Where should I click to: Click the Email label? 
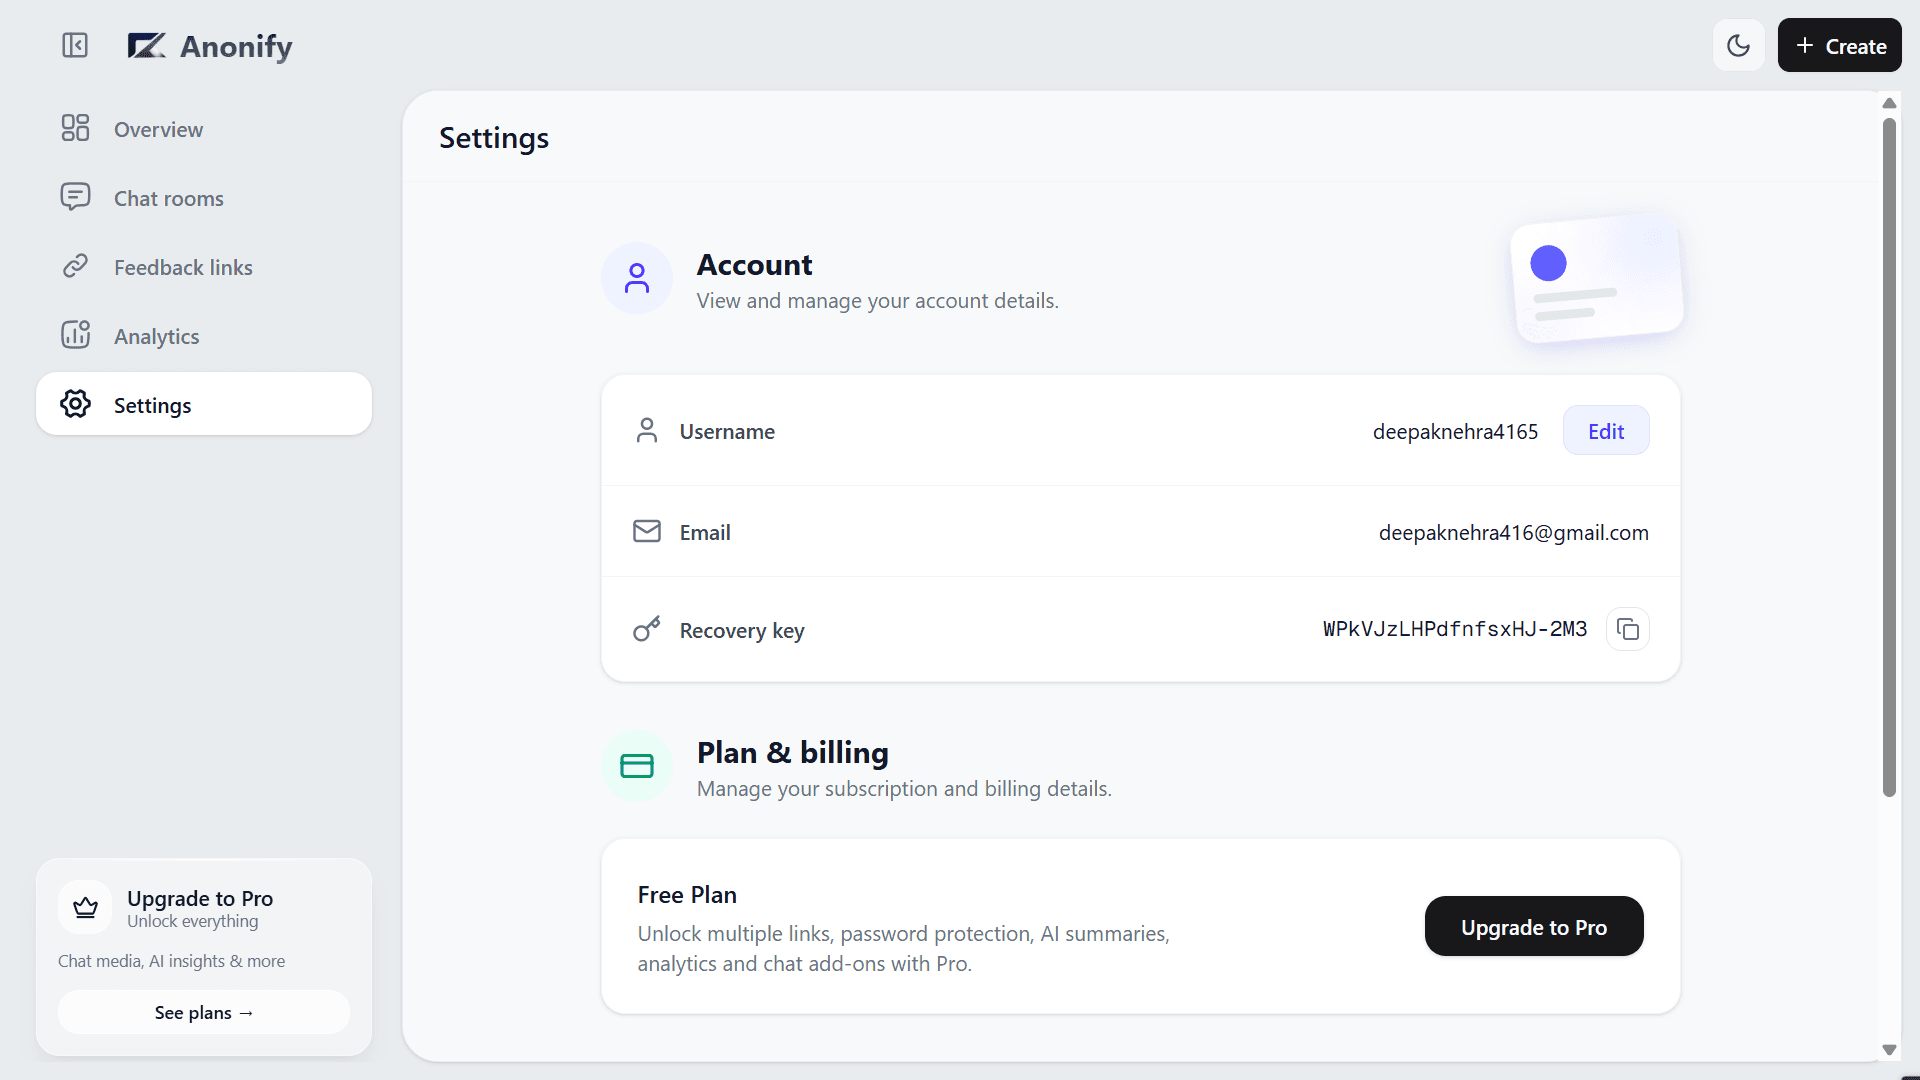pos(705,532)
